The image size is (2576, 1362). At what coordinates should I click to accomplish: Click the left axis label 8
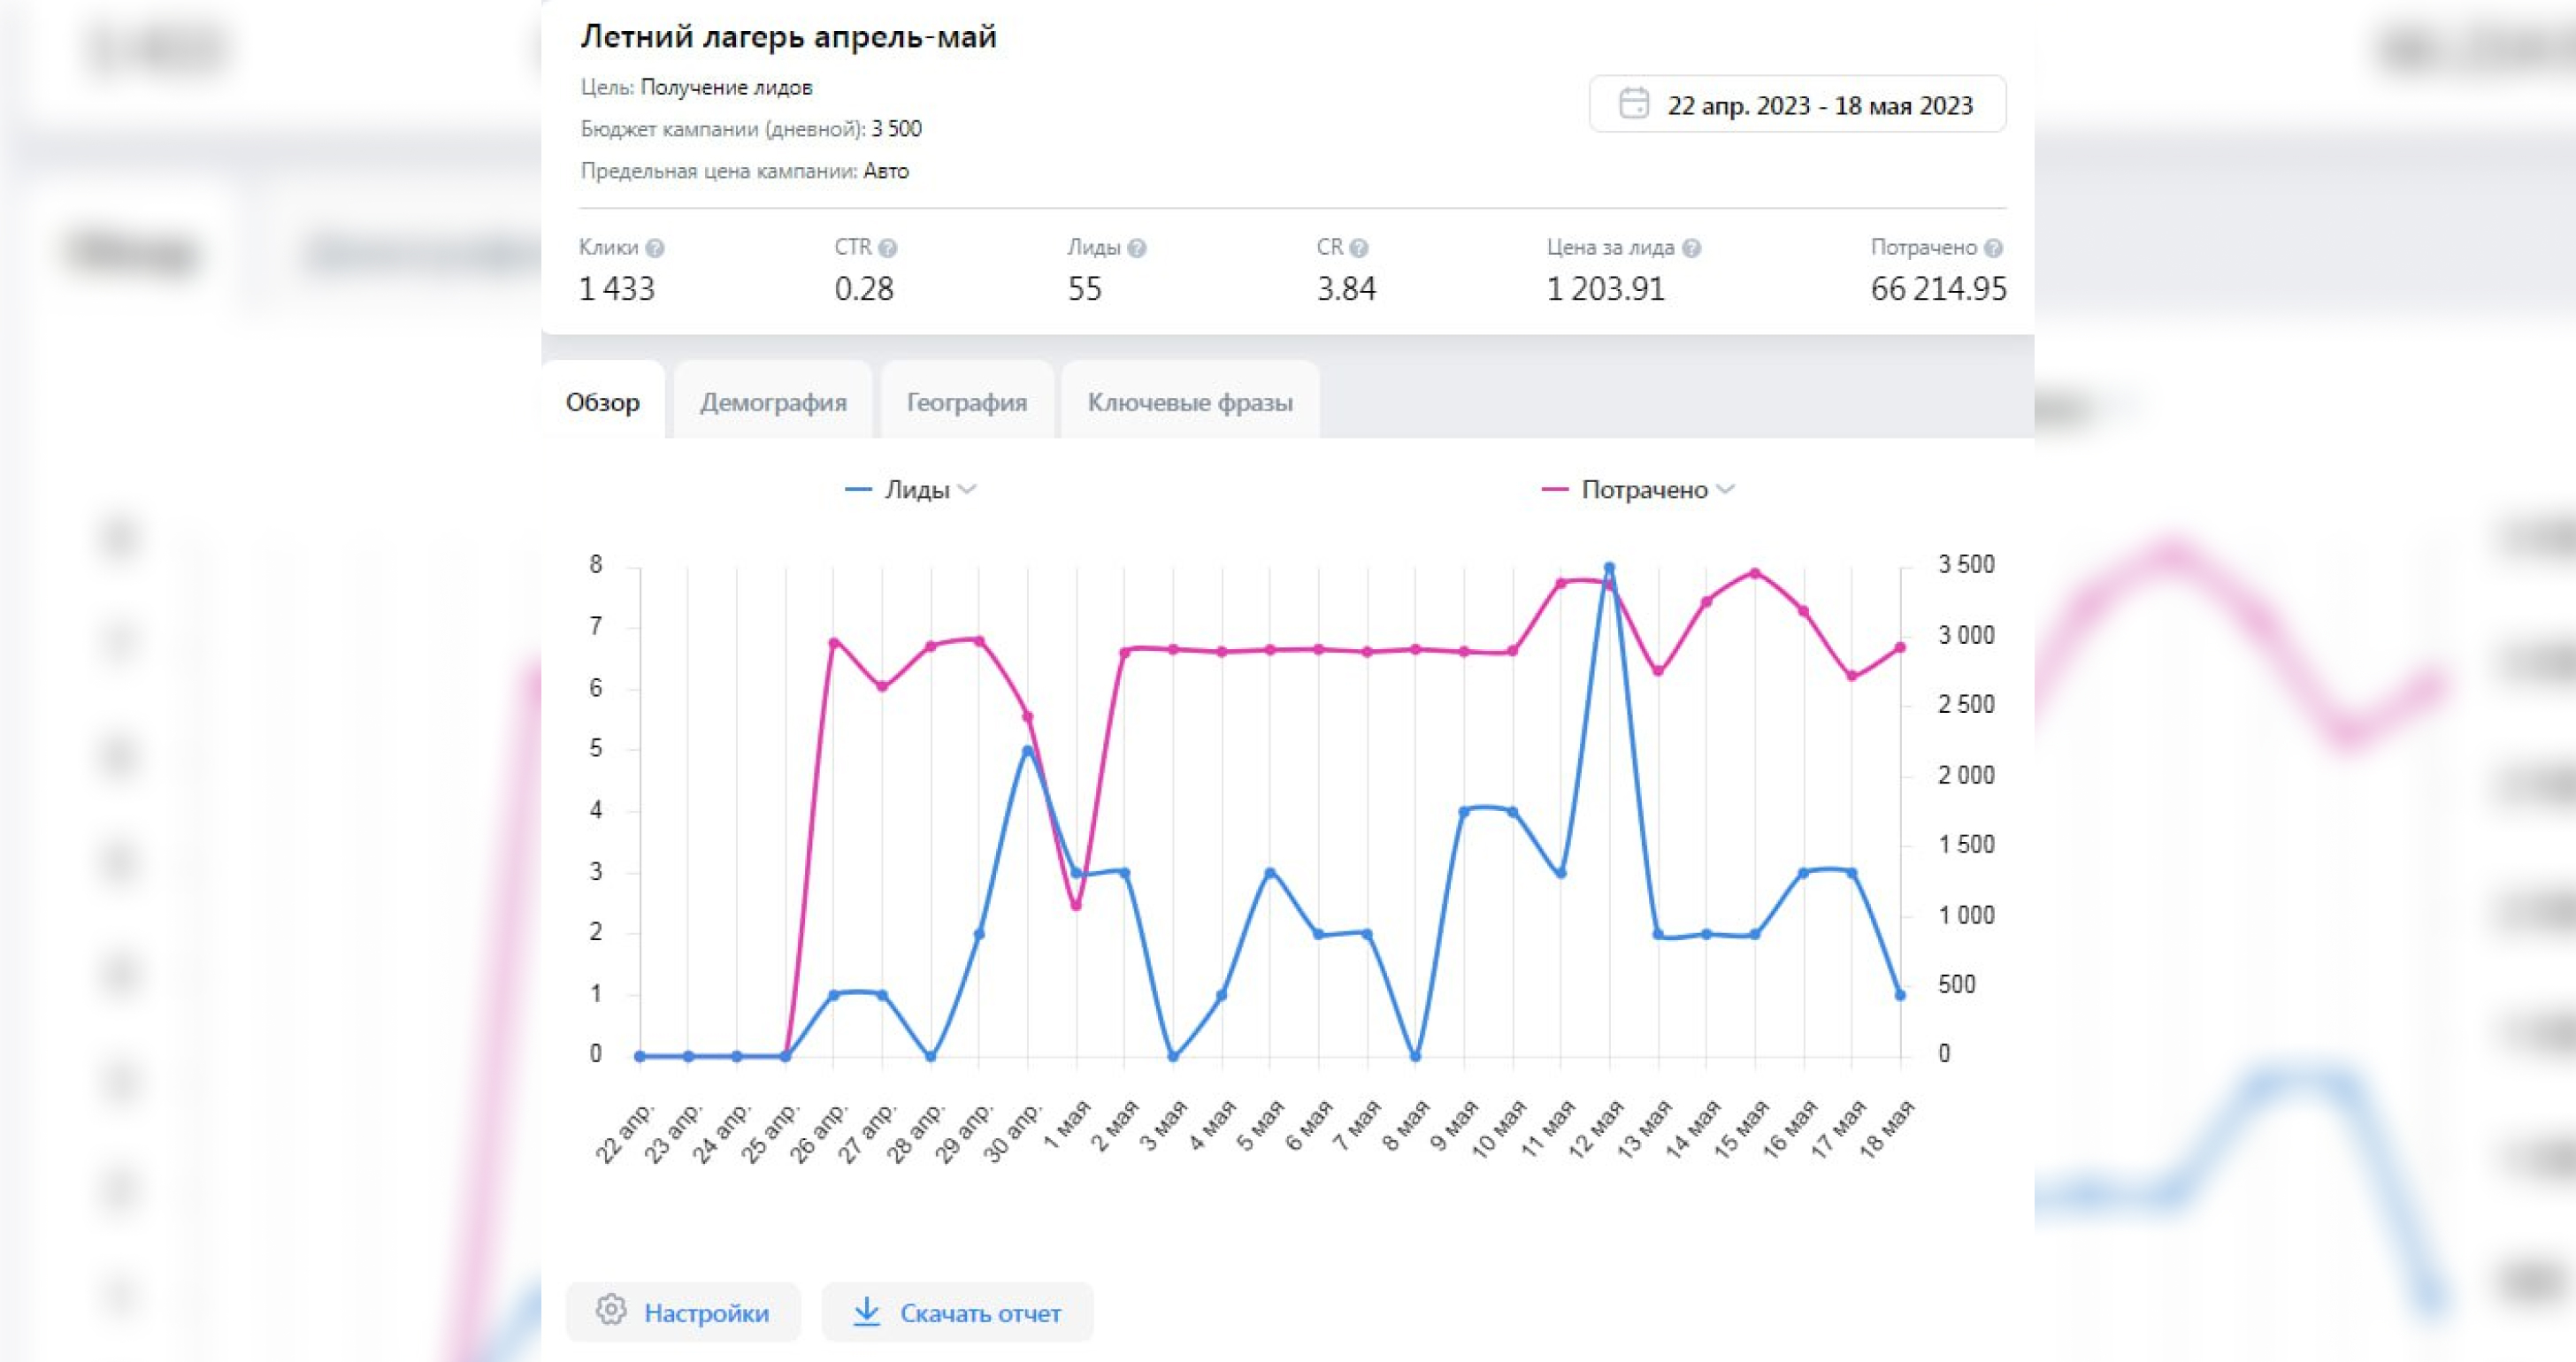(x=596, y=565)
